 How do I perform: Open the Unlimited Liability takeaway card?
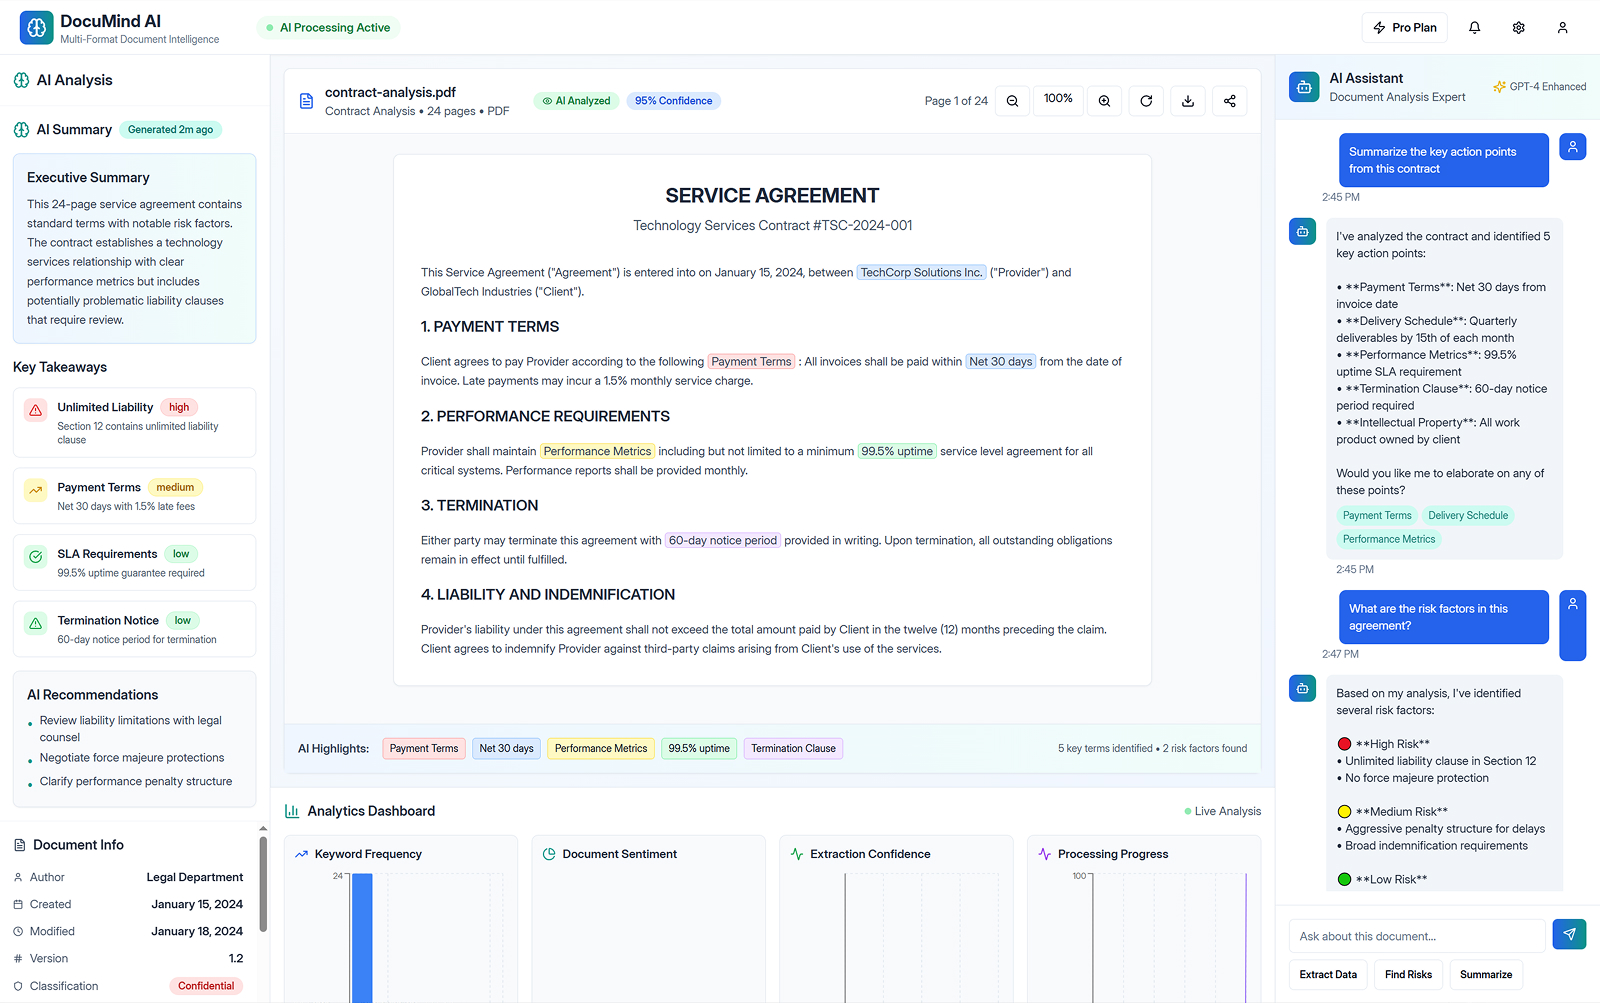point(134,423)
